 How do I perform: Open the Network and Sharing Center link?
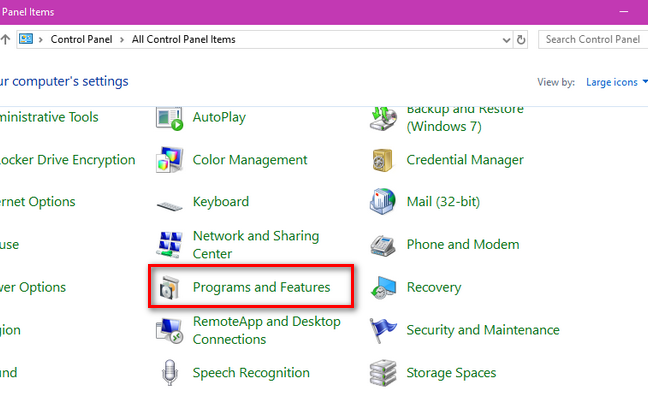click(x=256, y=245)
